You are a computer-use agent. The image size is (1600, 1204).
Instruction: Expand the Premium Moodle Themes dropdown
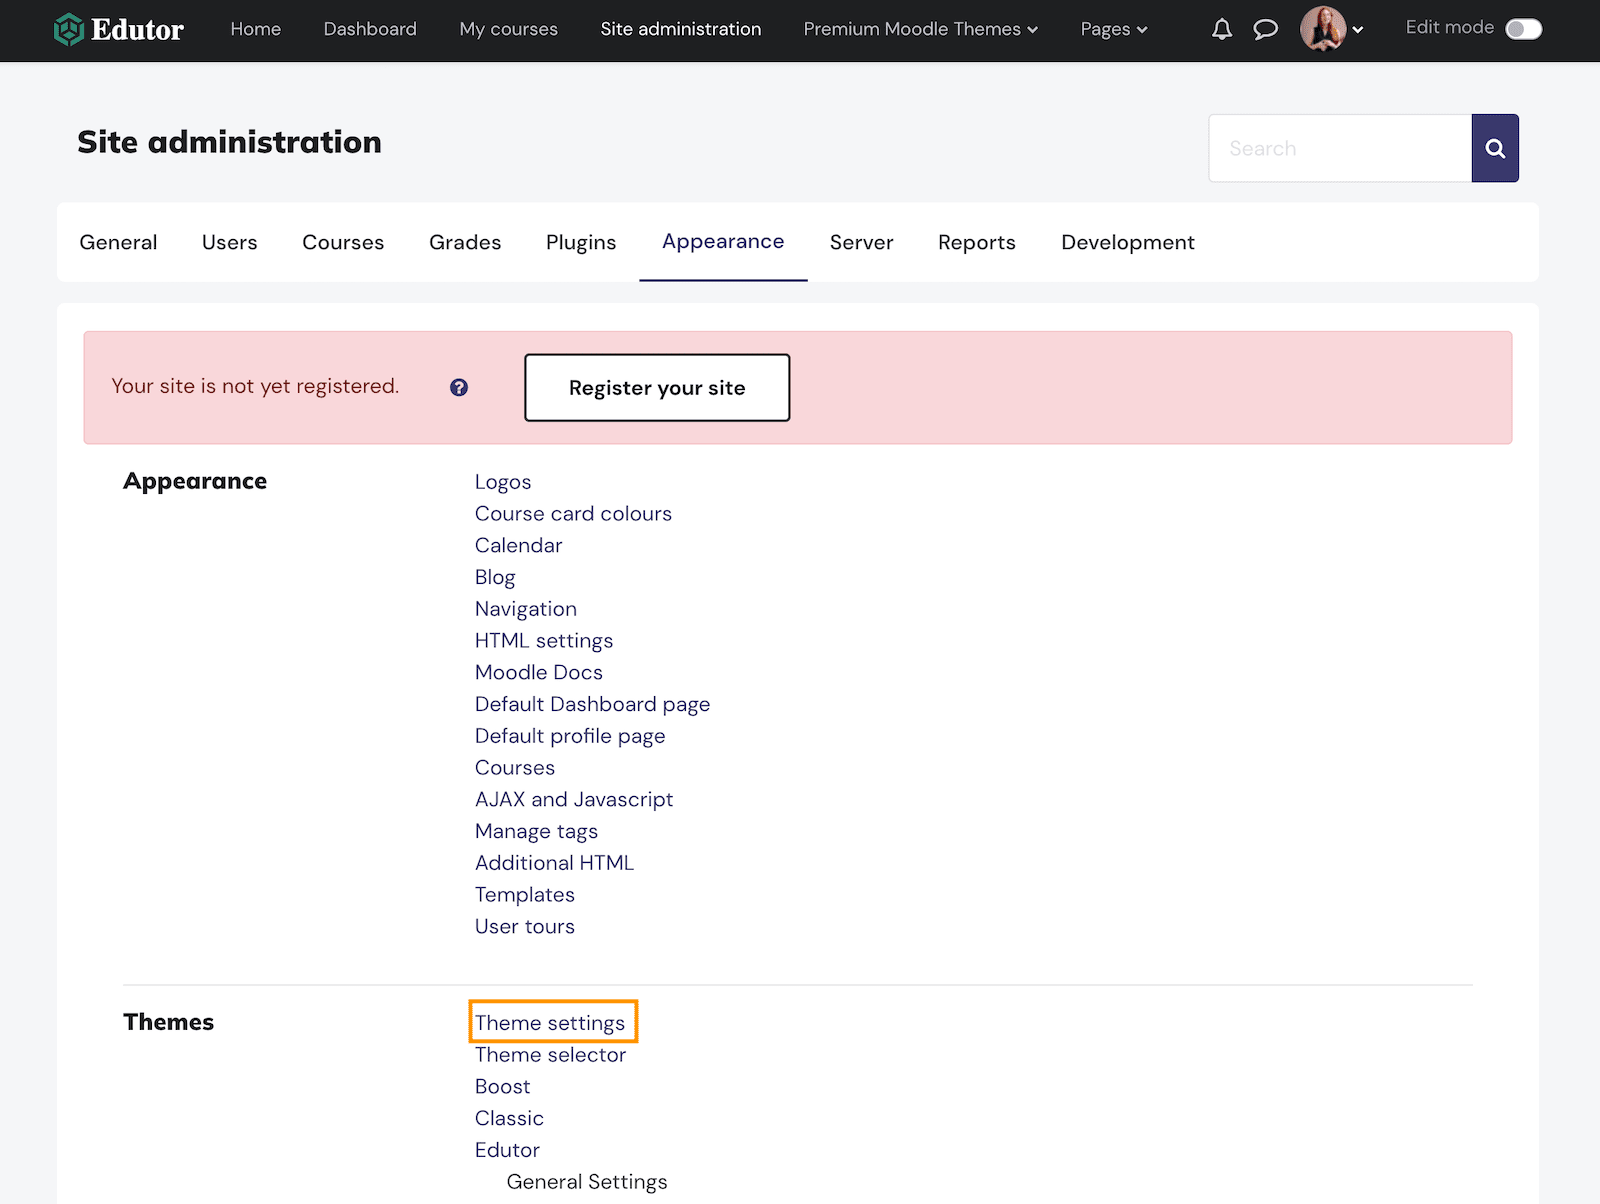tap(919, 29)
